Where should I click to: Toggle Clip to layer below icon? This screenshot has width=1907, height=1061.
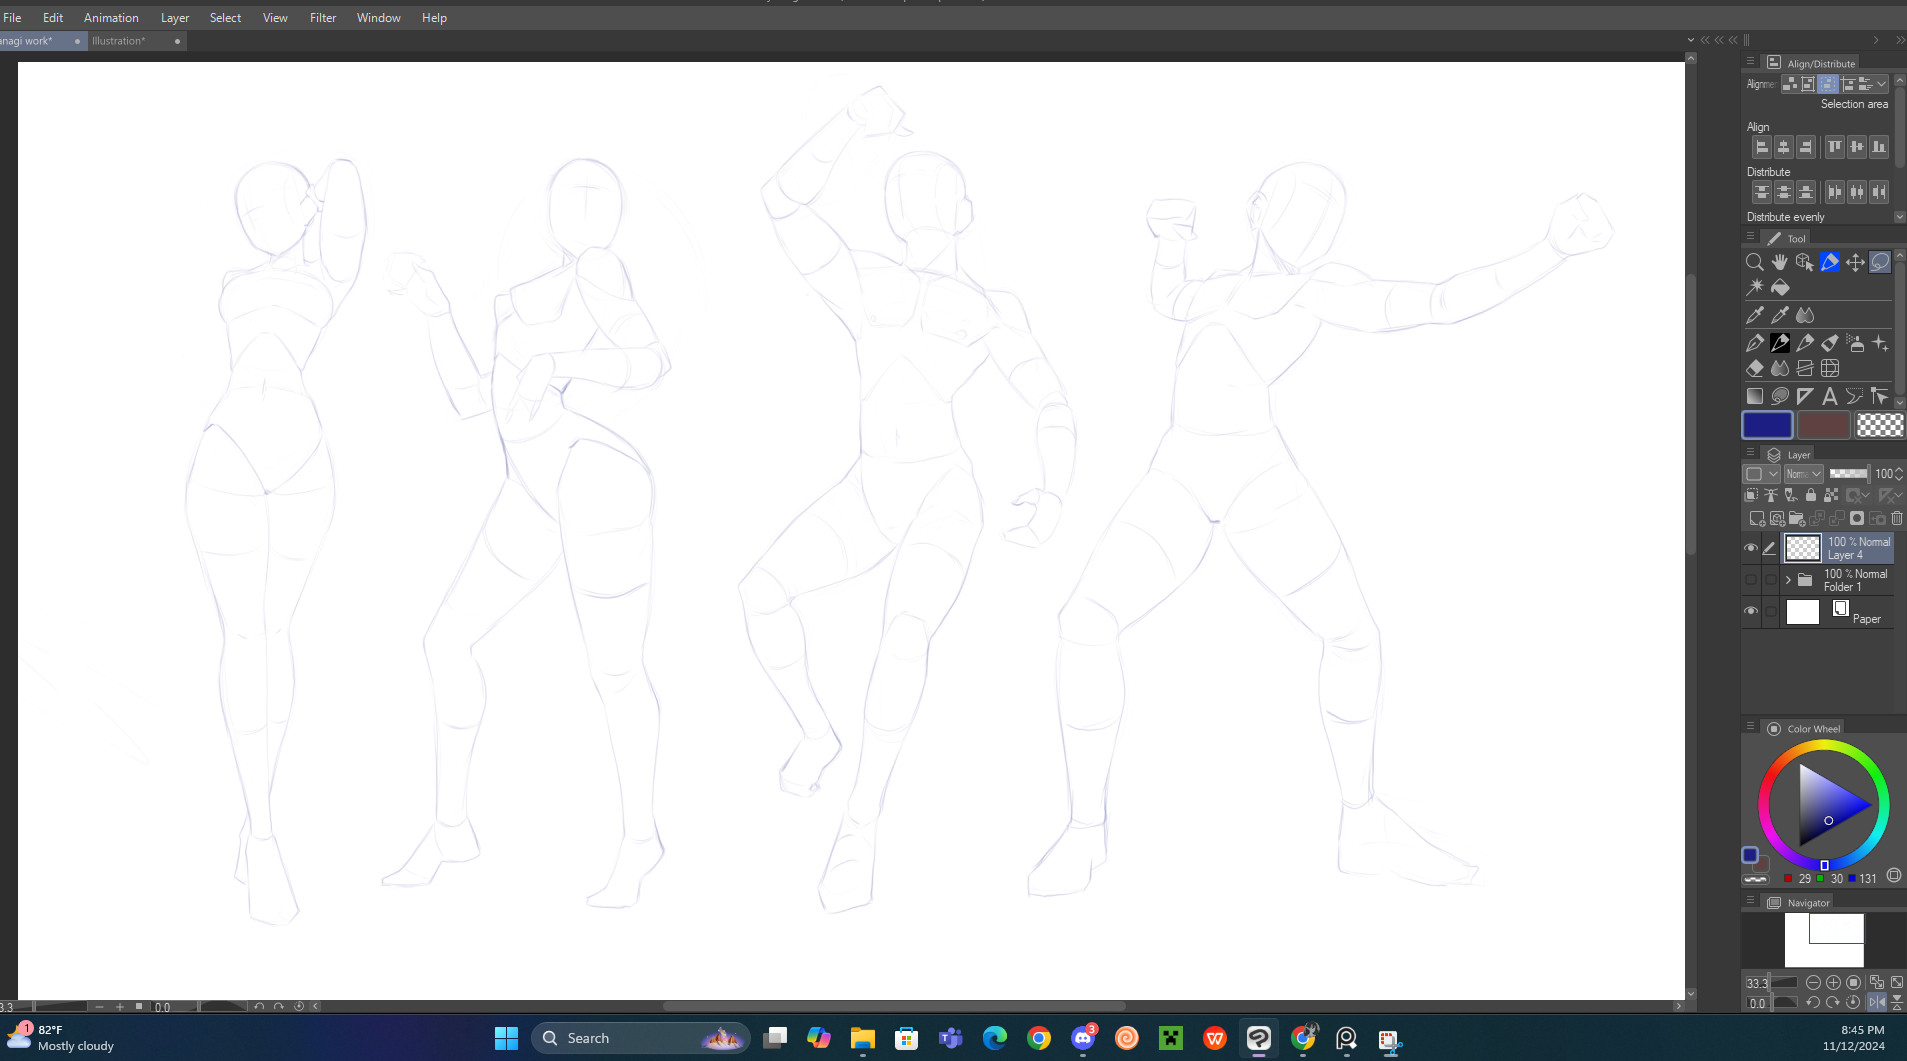coord(1750,495)
